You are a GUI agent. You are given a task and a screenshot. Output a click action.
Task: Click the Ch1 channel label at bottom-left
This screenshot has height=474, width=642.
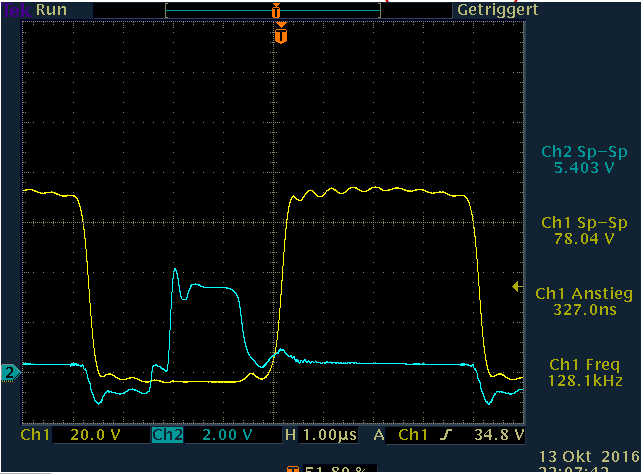pyautogui.click(x=35, y=436)
